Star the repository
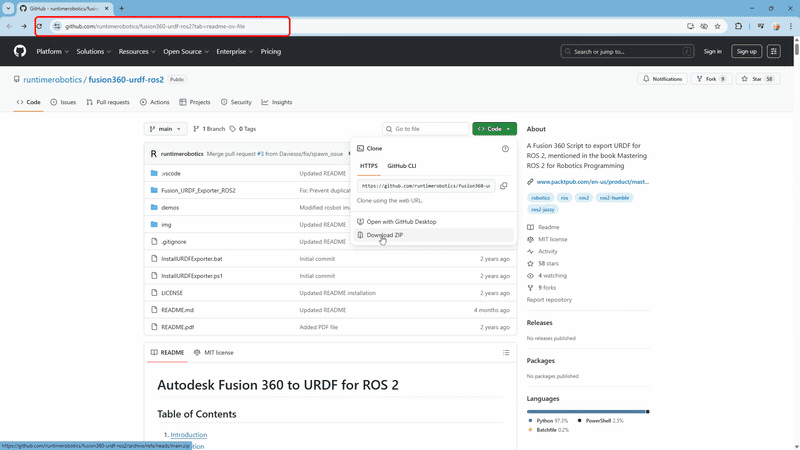Viewport: 800px width, 450px height. pyautogui.click(x=758, y=79)
